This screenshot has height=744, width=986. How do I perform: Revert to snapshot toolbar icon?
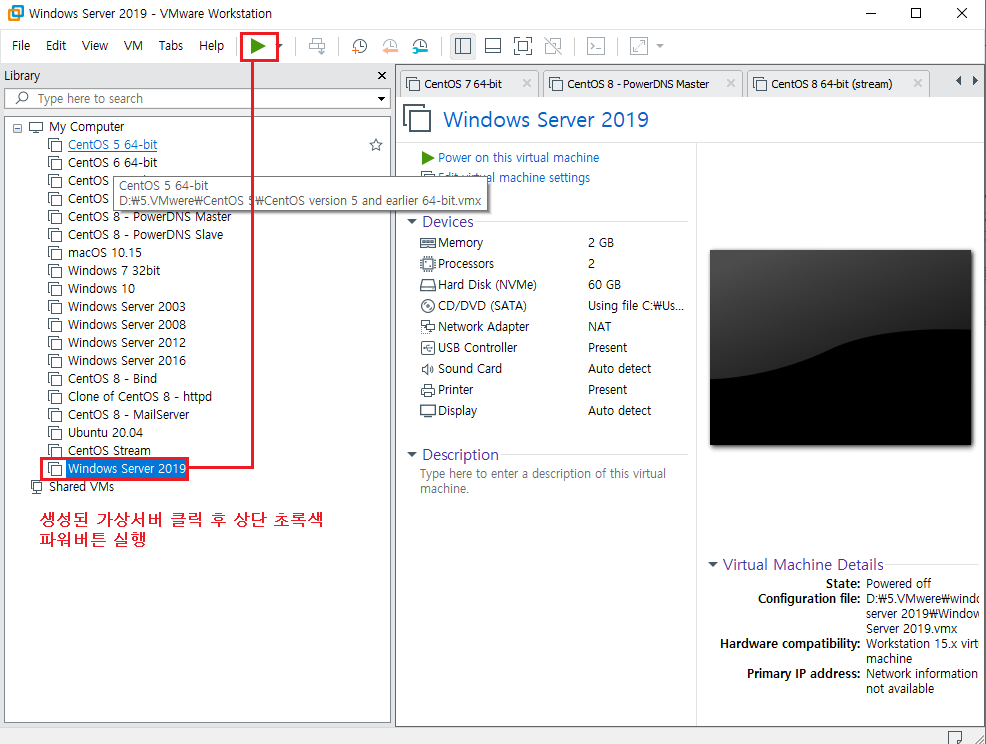390,46
